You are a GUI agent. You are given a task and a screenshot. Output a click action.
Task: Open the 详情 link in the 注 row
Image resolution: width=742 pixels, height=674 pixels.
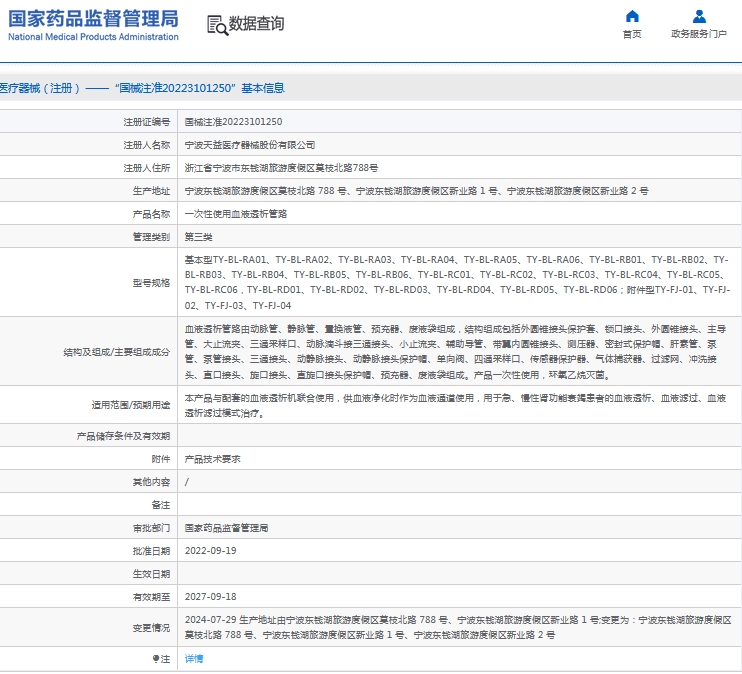tap(194, 659)
